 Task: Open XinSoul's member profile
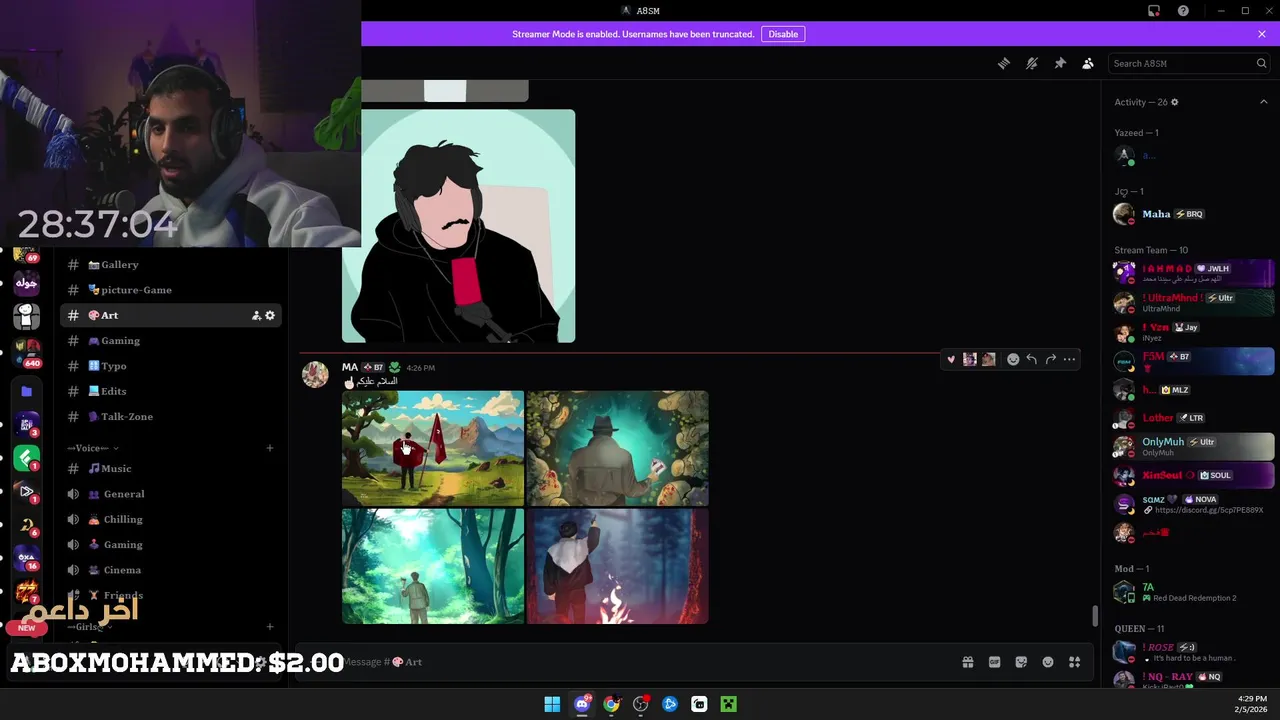tap(1193, 475)
